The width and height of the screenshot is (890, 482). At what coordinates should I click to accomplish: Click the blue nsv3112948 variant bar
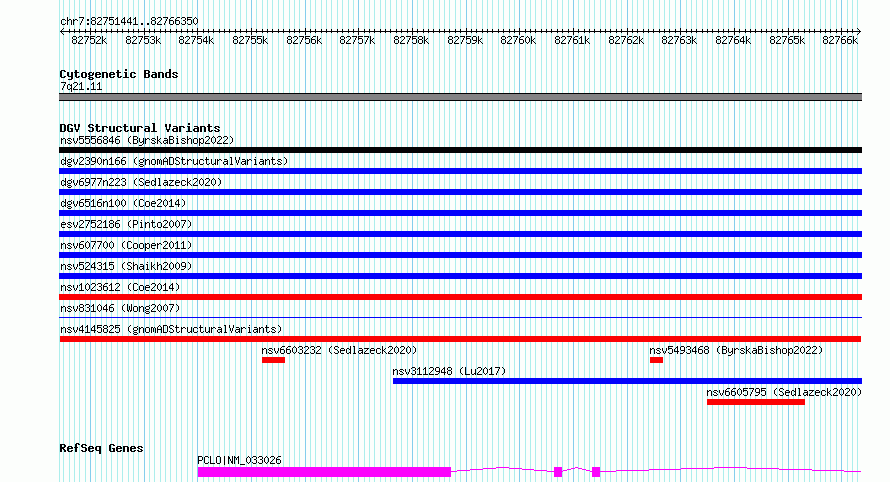coord(627,381)
